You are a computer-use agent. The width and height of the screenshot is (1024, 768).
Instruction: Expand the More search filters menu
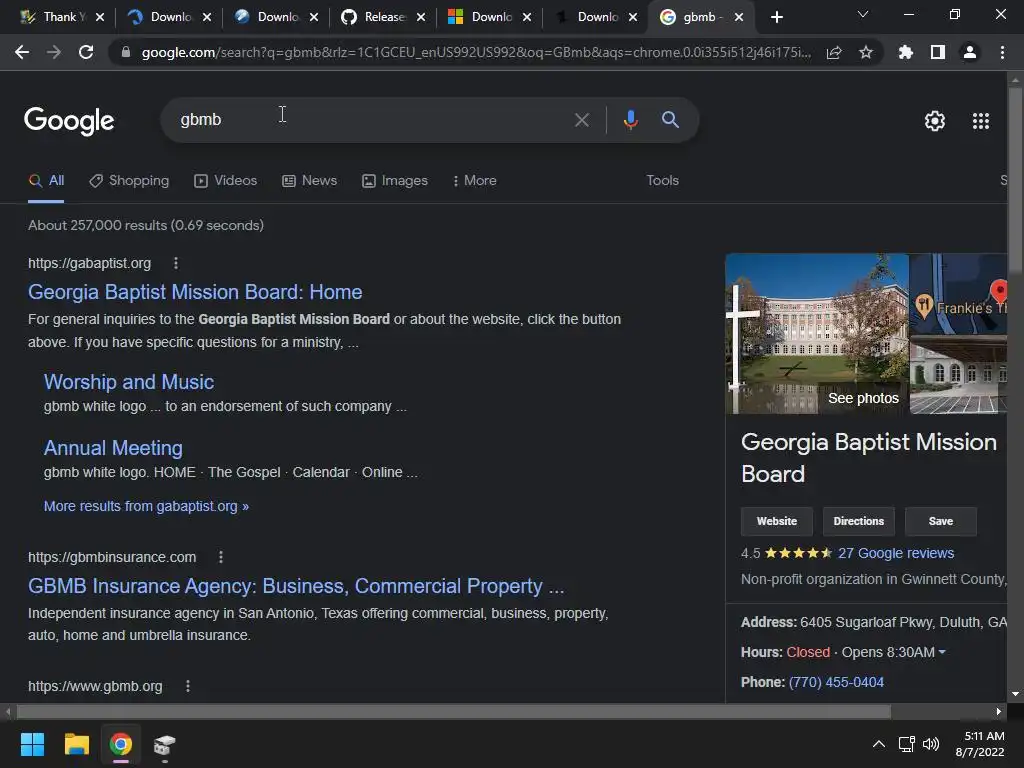(x=475, y=181)
